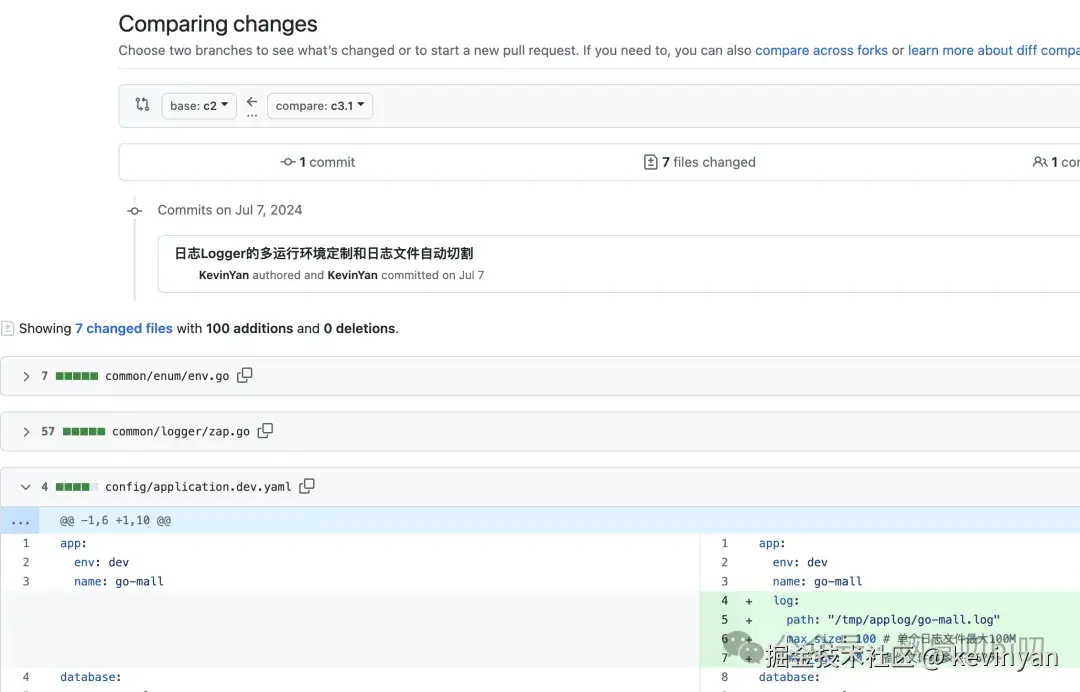Open the base: c2 branch dropdown
The width and height of the screenshot is (1080, 692).
(x=199, y=106)
